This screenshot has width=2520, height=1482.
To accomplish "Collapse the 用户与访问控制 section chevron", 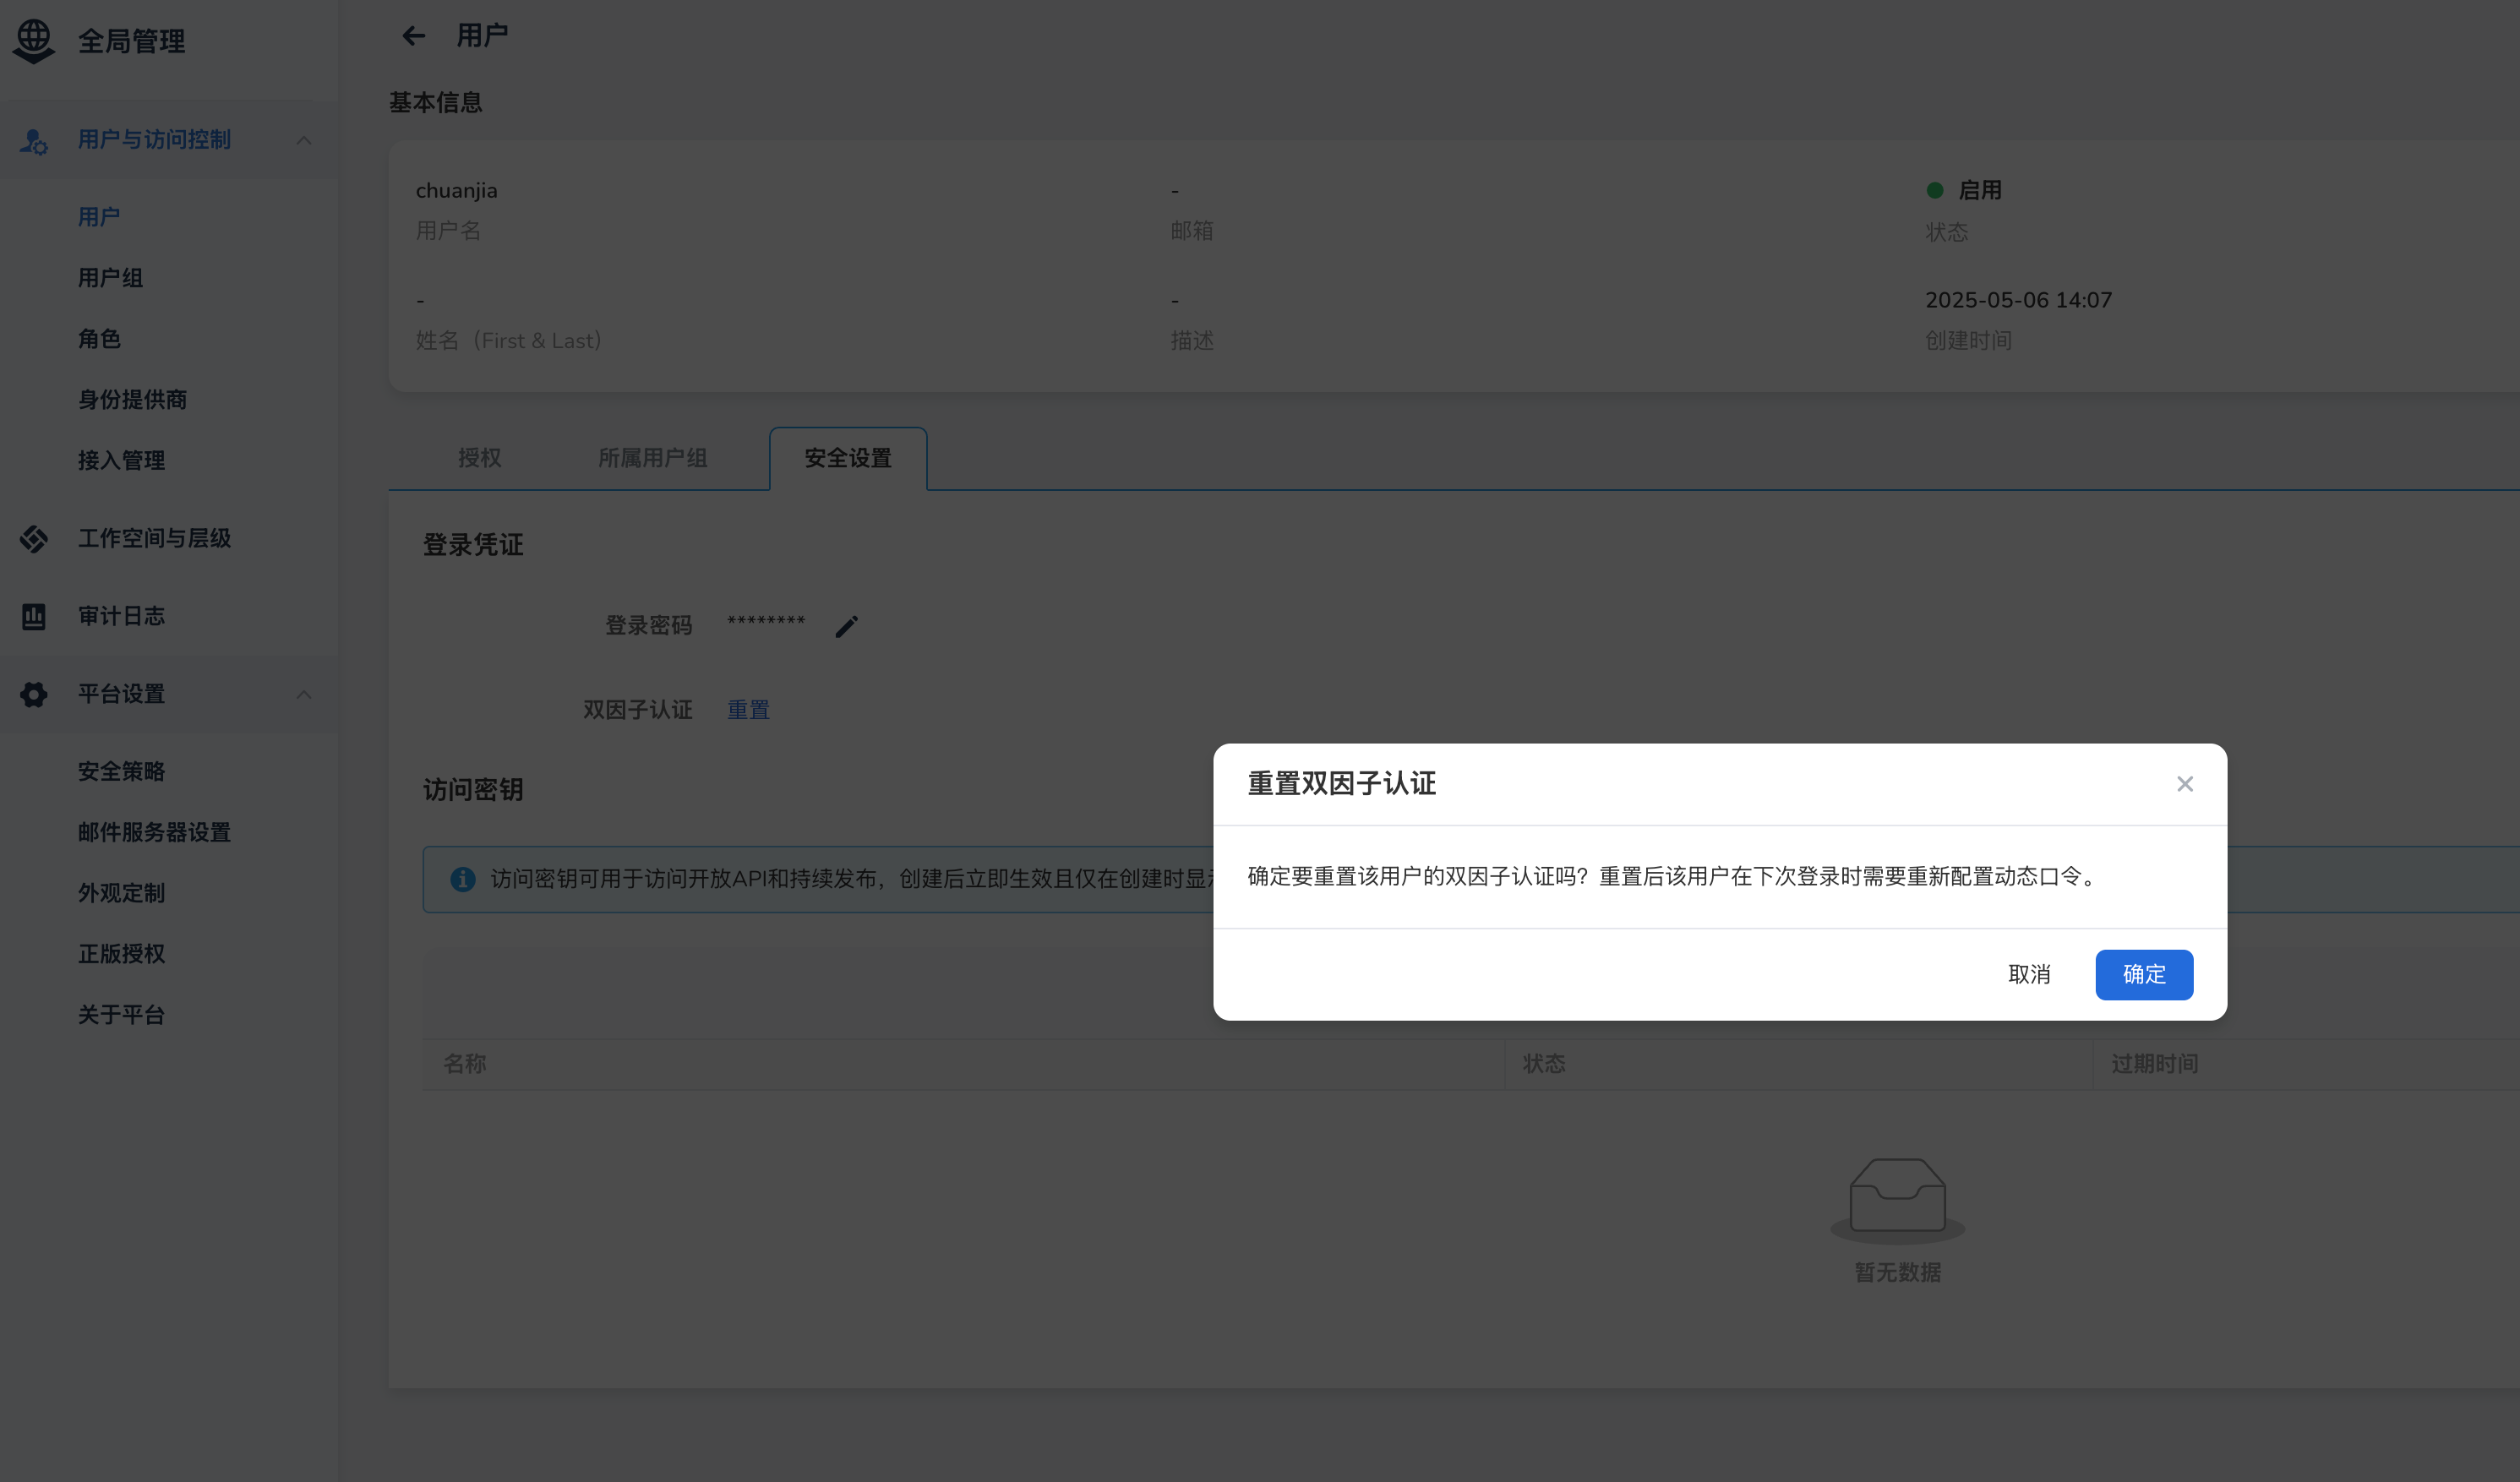I will click(x=305, y=140).
